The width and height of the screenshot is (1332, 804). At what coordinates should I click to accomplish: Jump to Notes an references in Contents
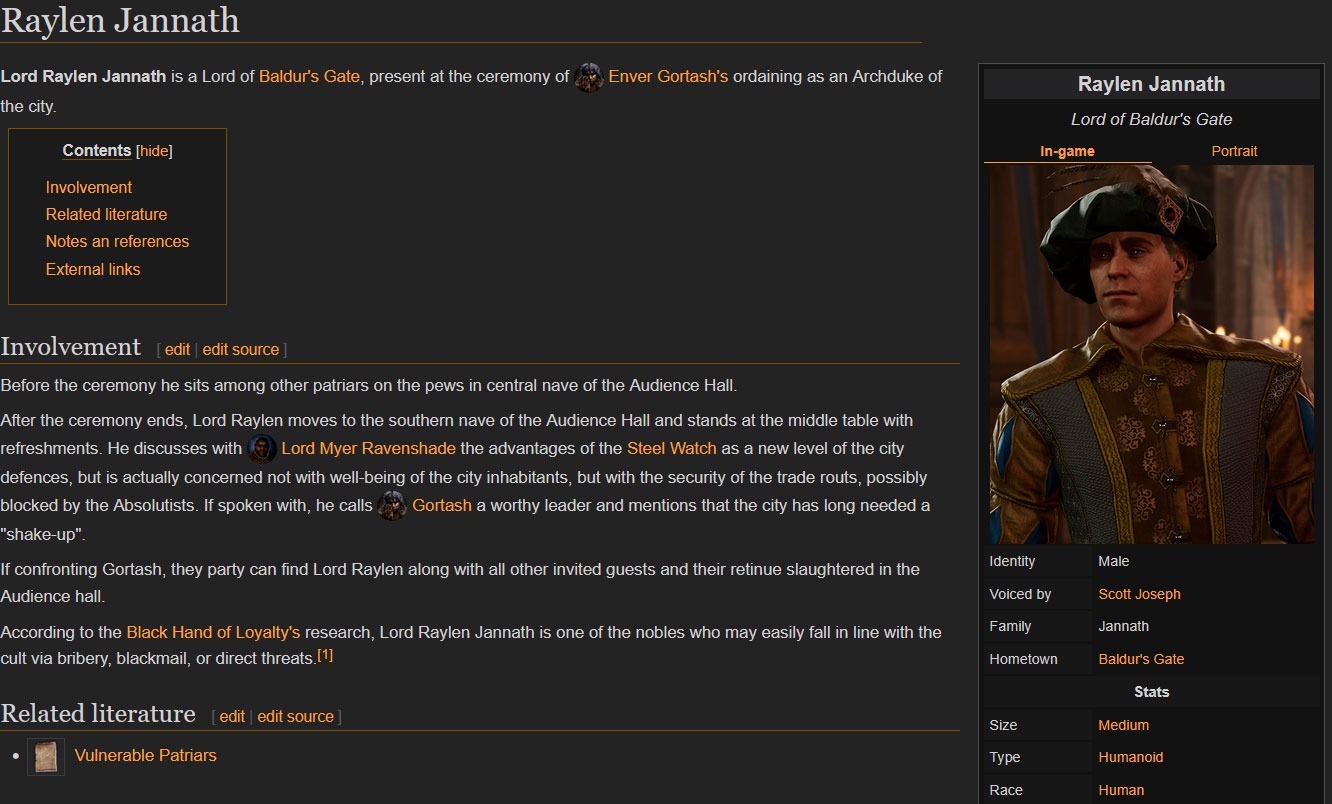click(x=117, y=241)
